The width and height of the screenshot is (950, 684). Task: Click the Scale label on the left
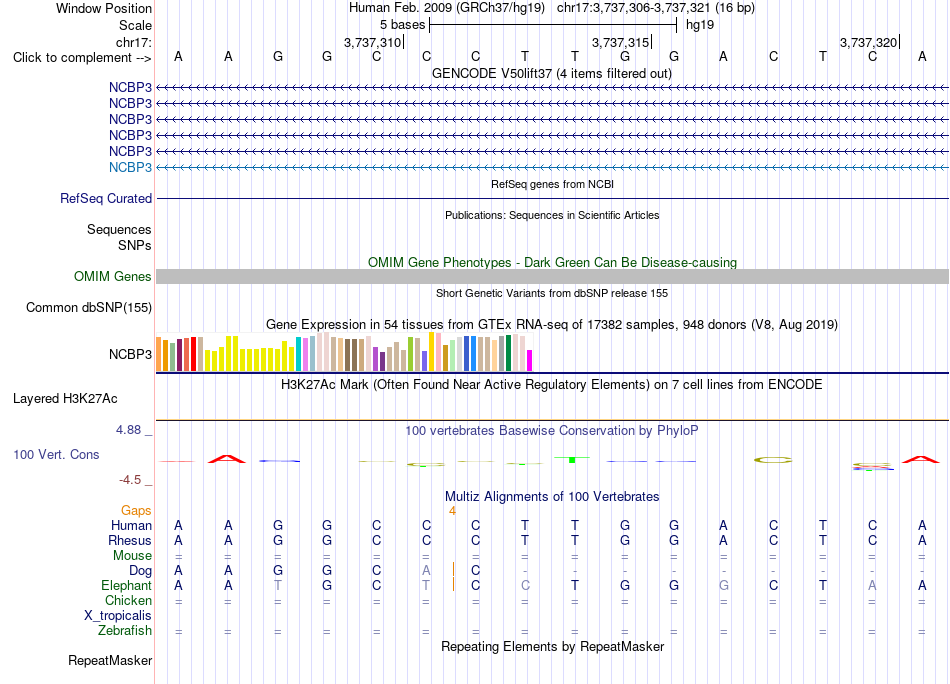(135, 25)
